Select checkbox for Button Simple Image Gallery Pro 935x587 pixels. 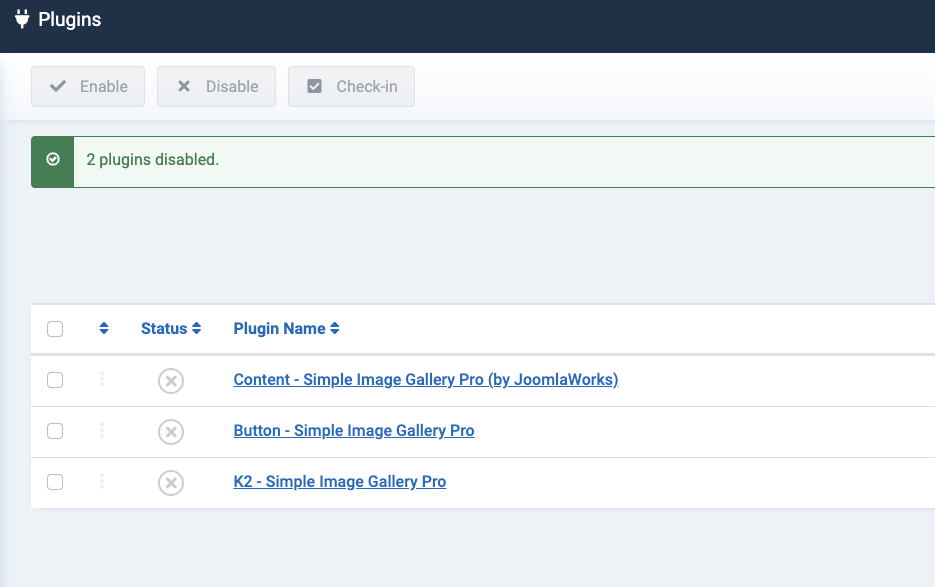coord(55,431)
